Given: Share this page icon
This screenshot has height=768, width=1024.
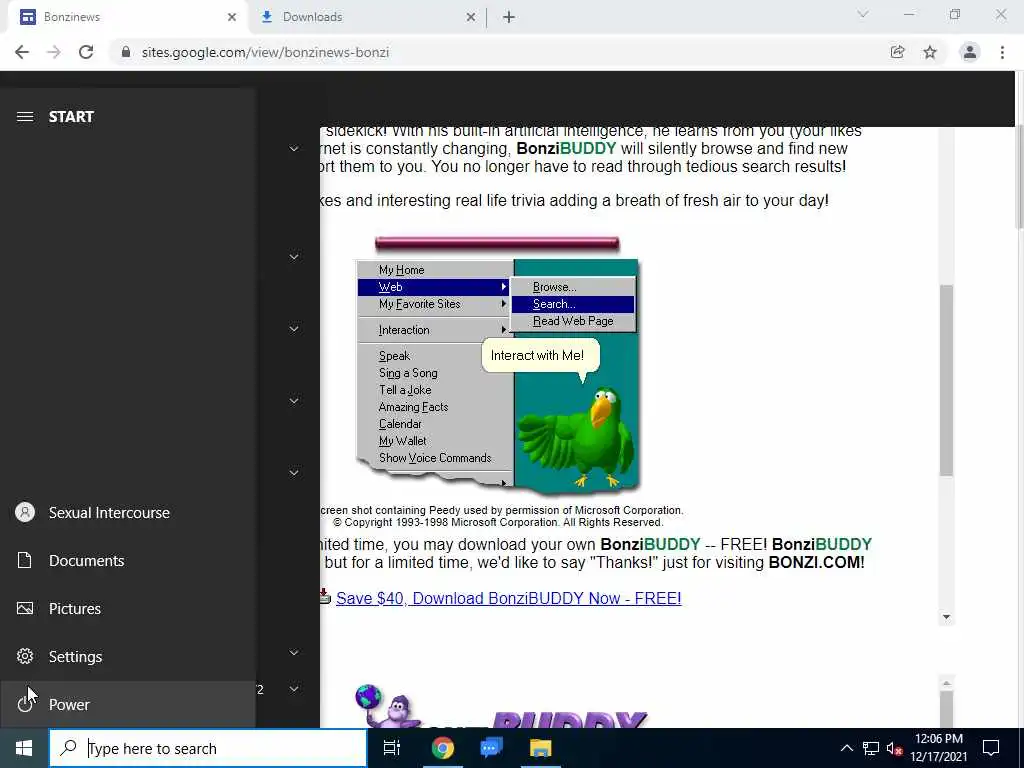Looking at the screenshot, I should [x=897, y=52].
